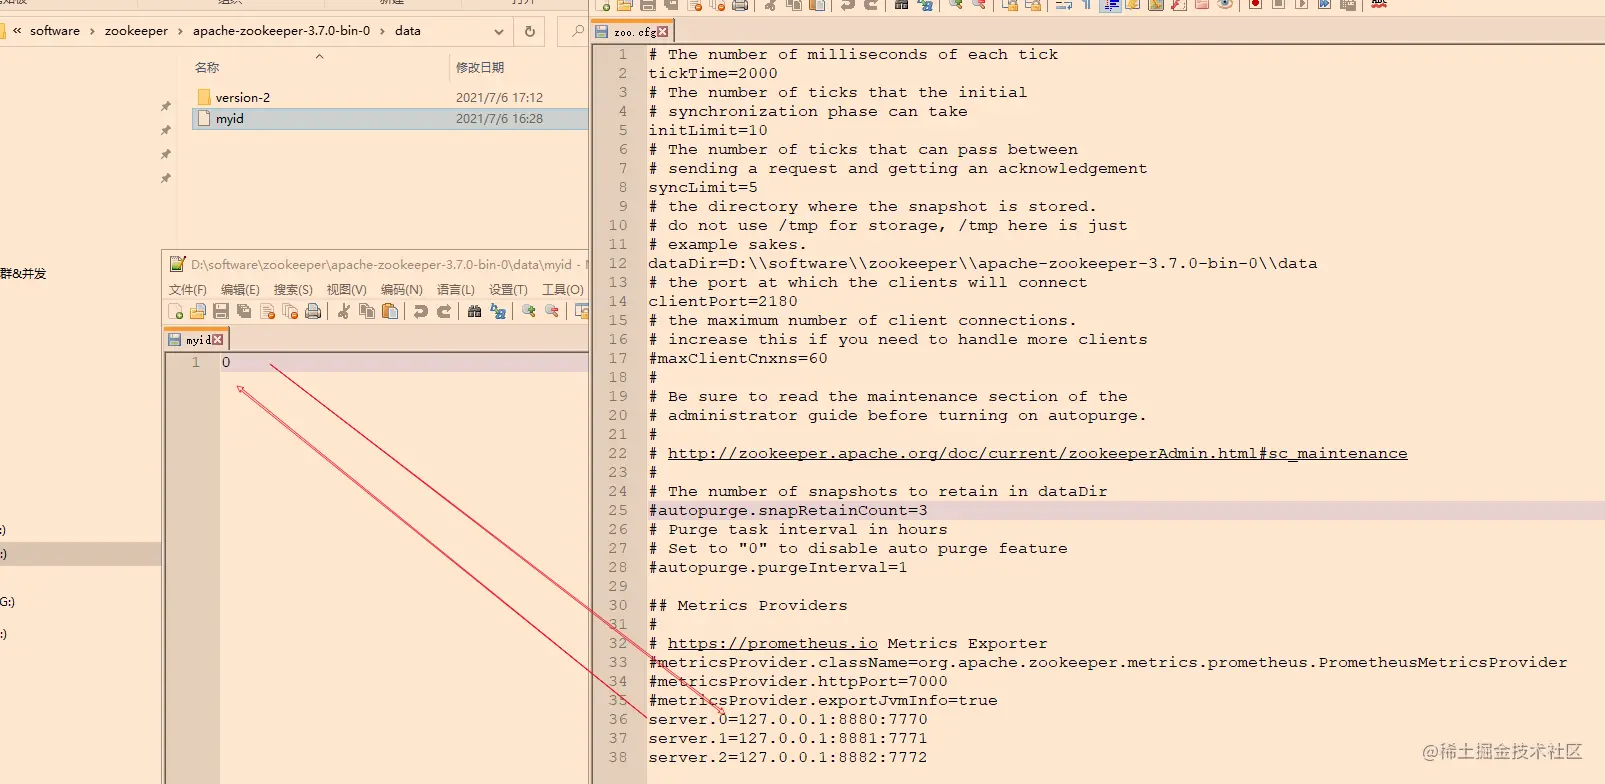Click the version-2 folder icon in Explorer
This screenshot has height=784, width=1605.
click(x=204, y=97)
